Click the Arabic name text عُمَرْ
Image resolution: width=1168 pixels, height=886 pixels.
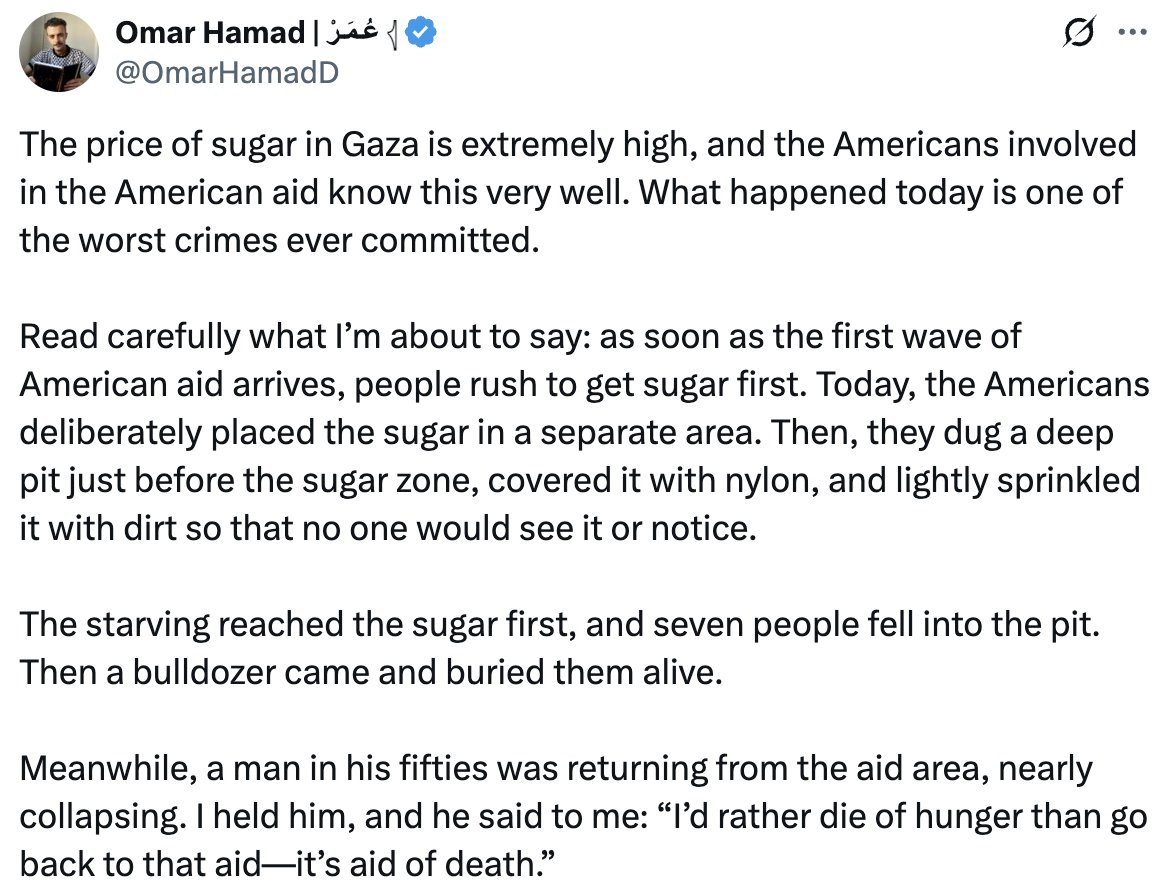click(x=352, y=32)
